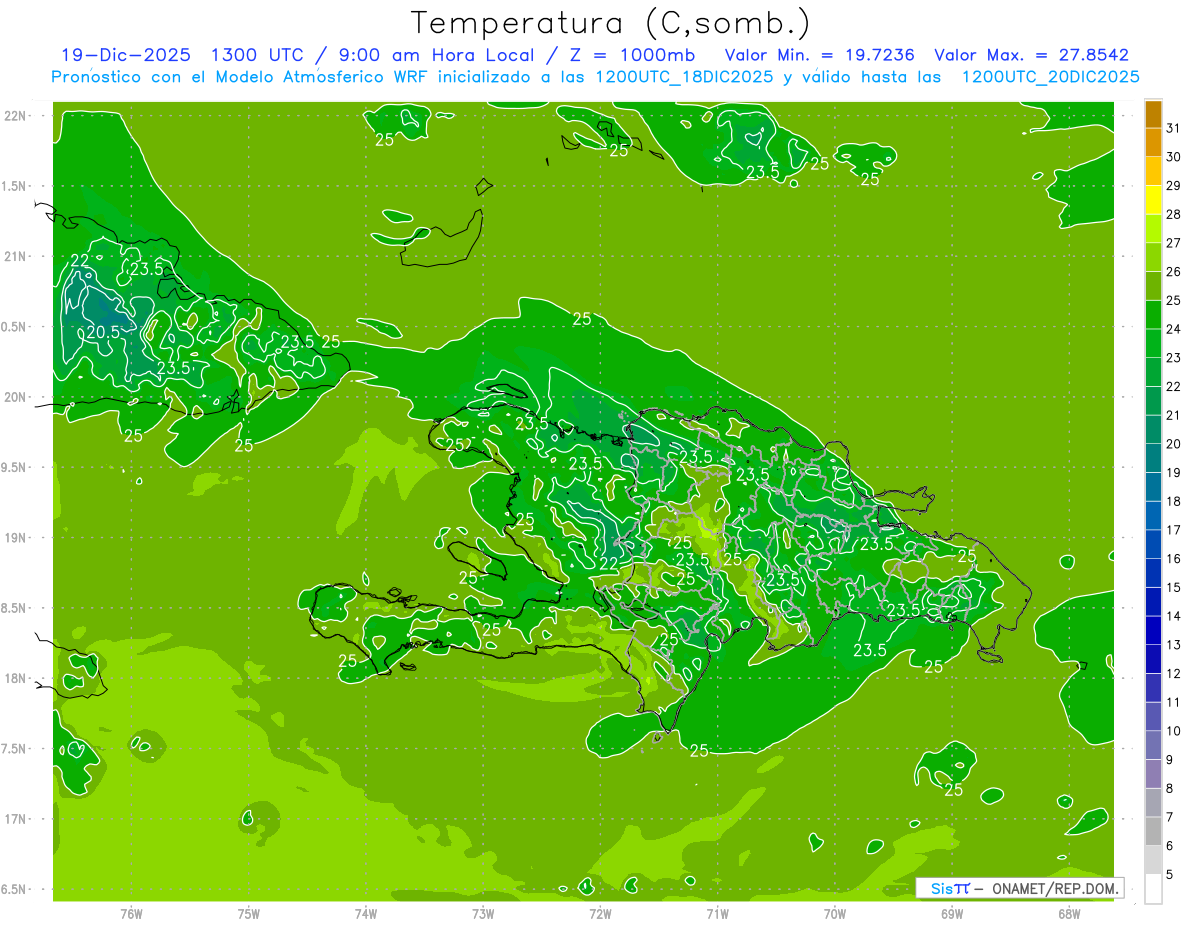Click the '17N' latitude axis label
This screenshot has width=1200, height=927.
[x=15, y=819]
